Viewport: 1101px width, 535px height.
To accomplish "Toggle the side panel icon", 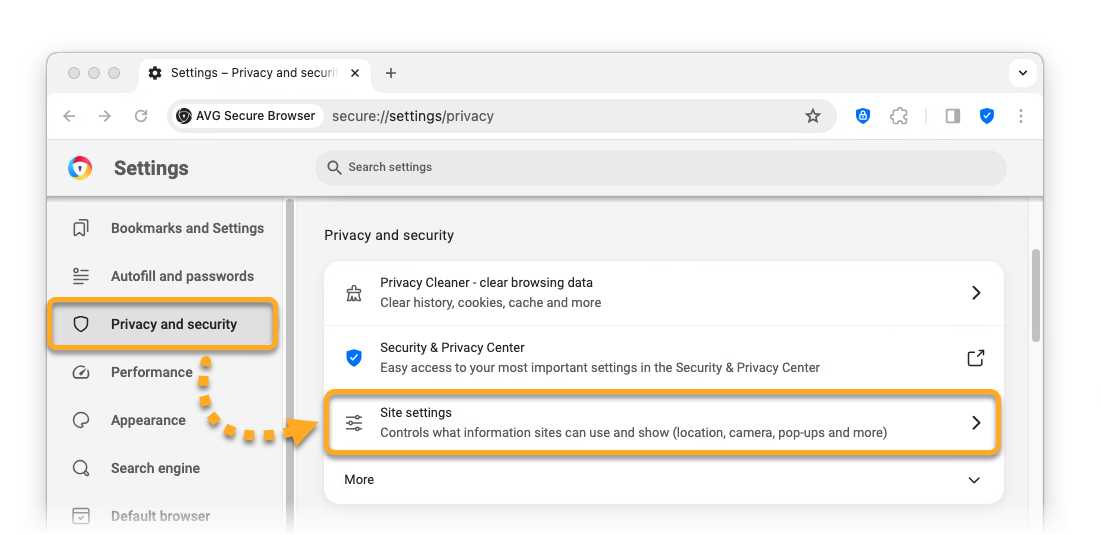I will (x=952, y=116).
